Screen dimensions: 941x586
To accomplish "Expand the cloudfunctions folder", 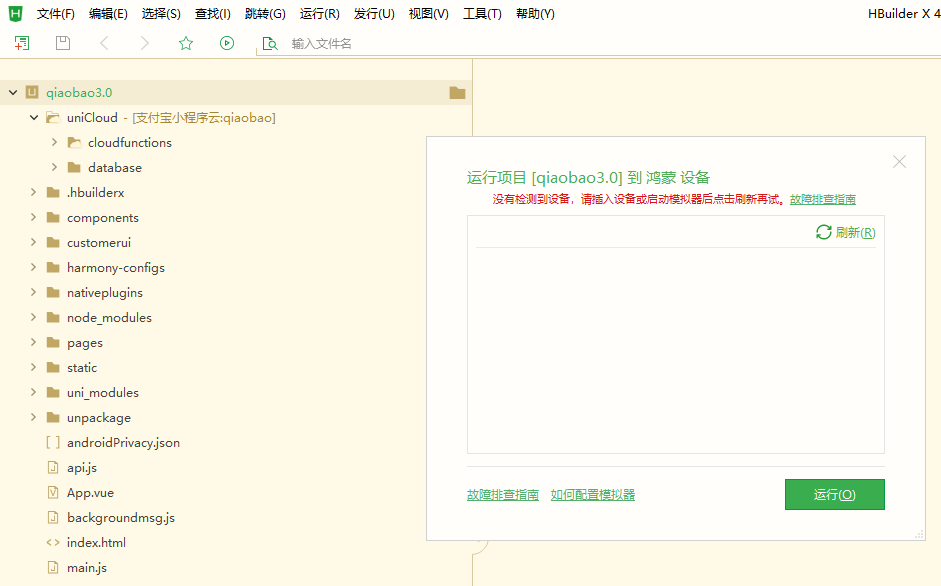I will [54, 142].
